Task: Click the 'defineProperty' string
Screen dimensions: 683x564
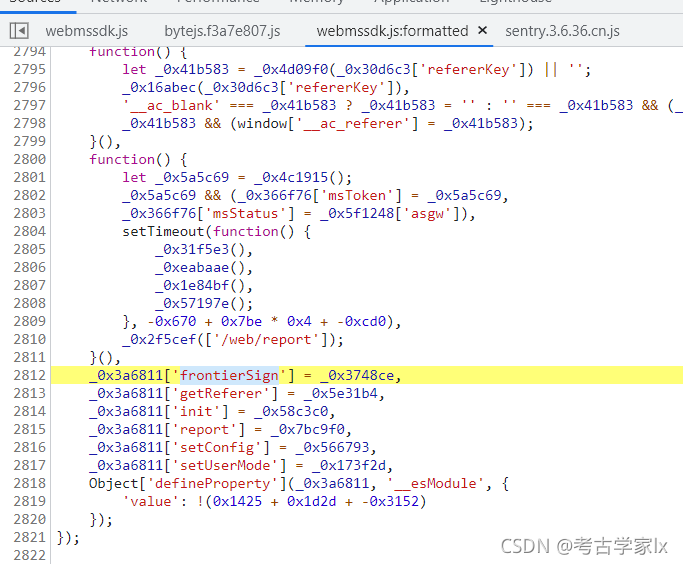Action: tap(213, 483)
